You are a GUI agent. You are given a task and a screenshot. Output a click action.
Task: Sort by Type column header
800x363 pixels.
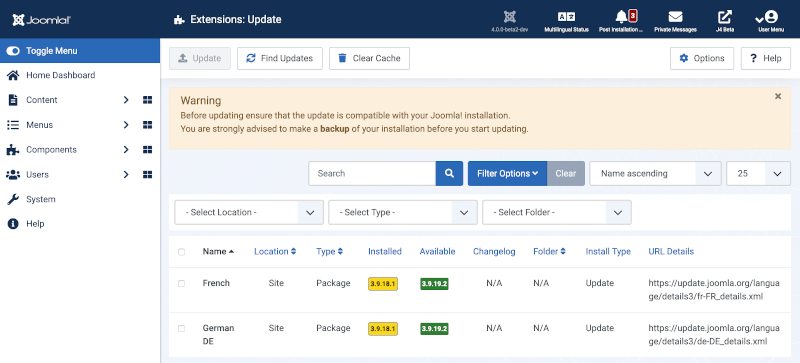330,252
